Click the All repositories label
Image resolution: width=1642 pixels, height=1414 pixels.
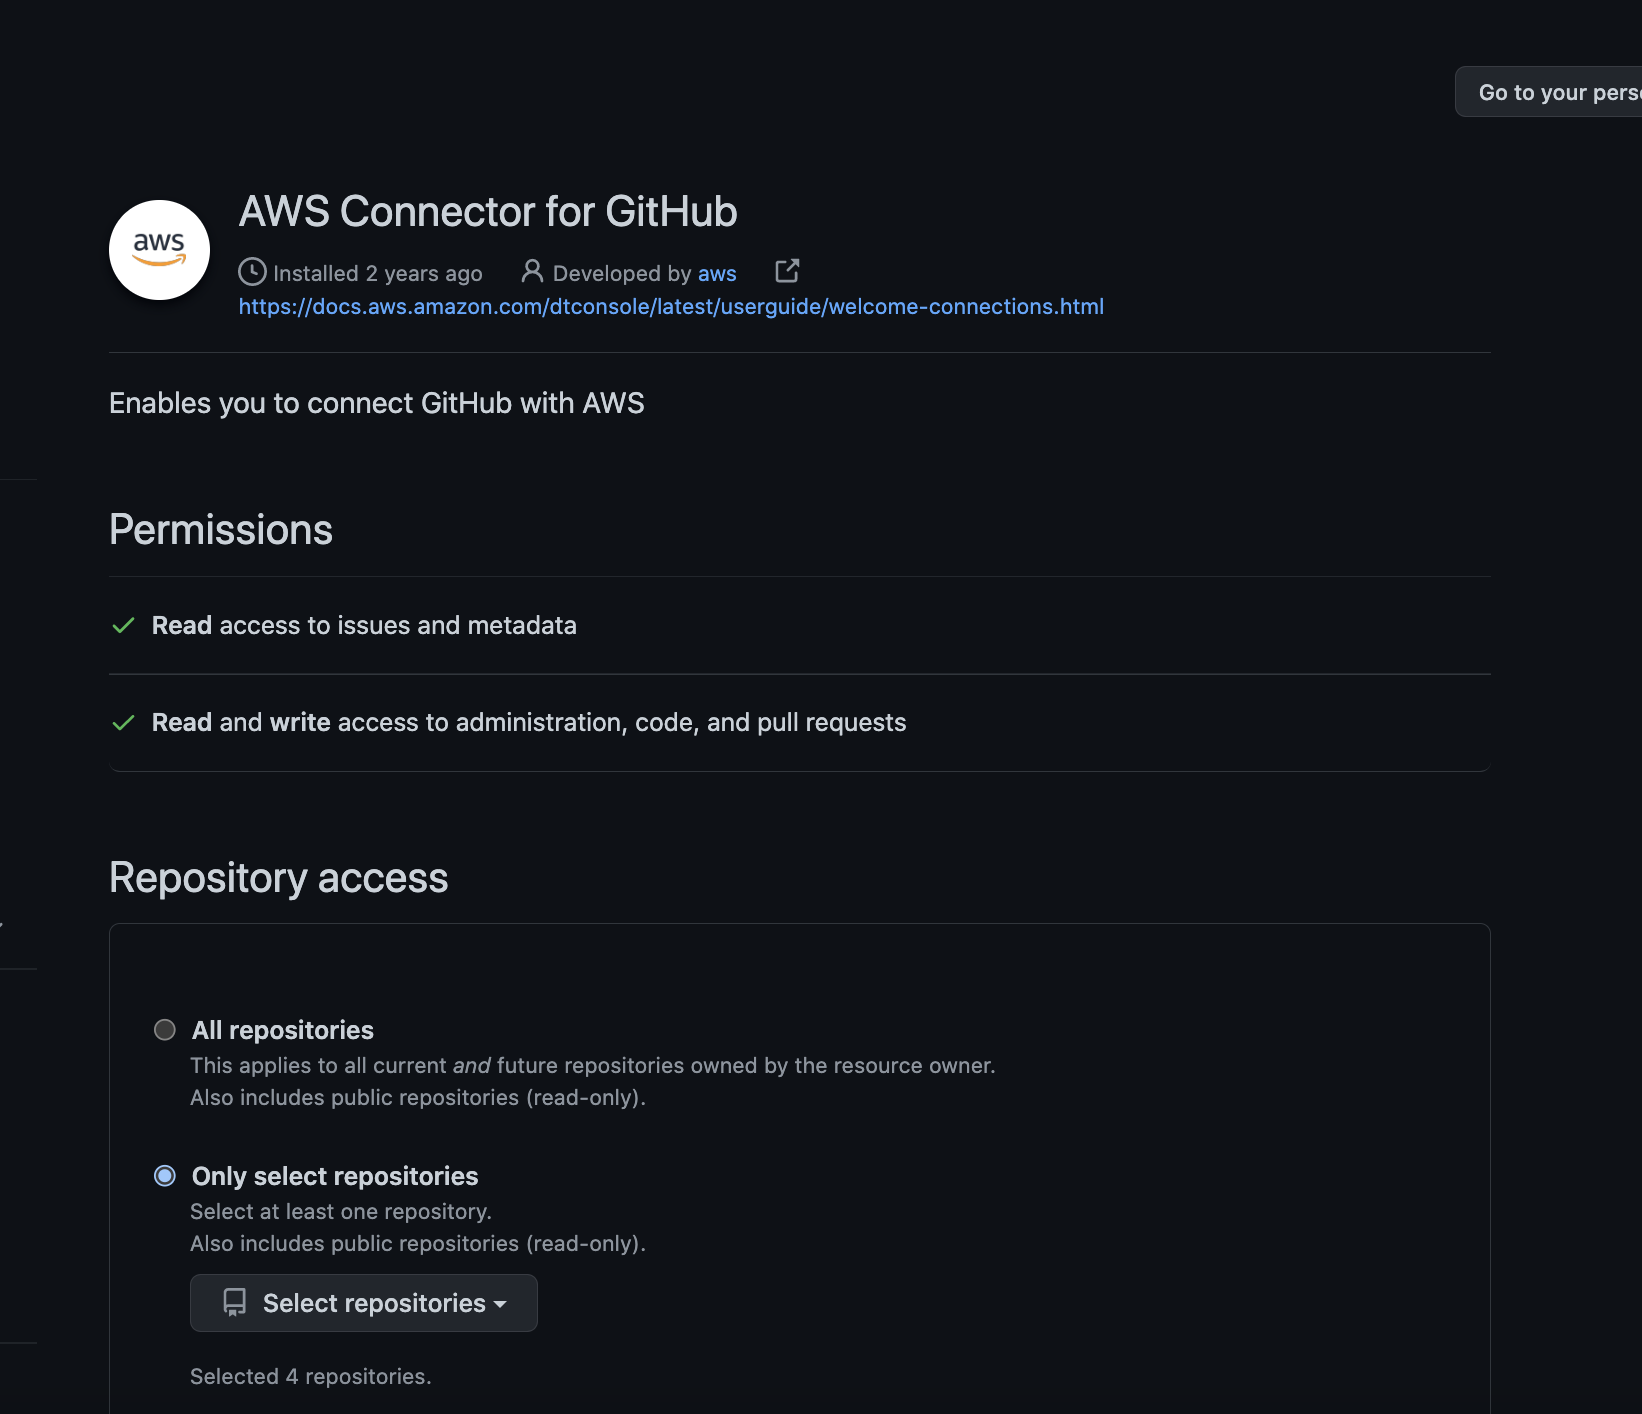[x=283, y=1030]
